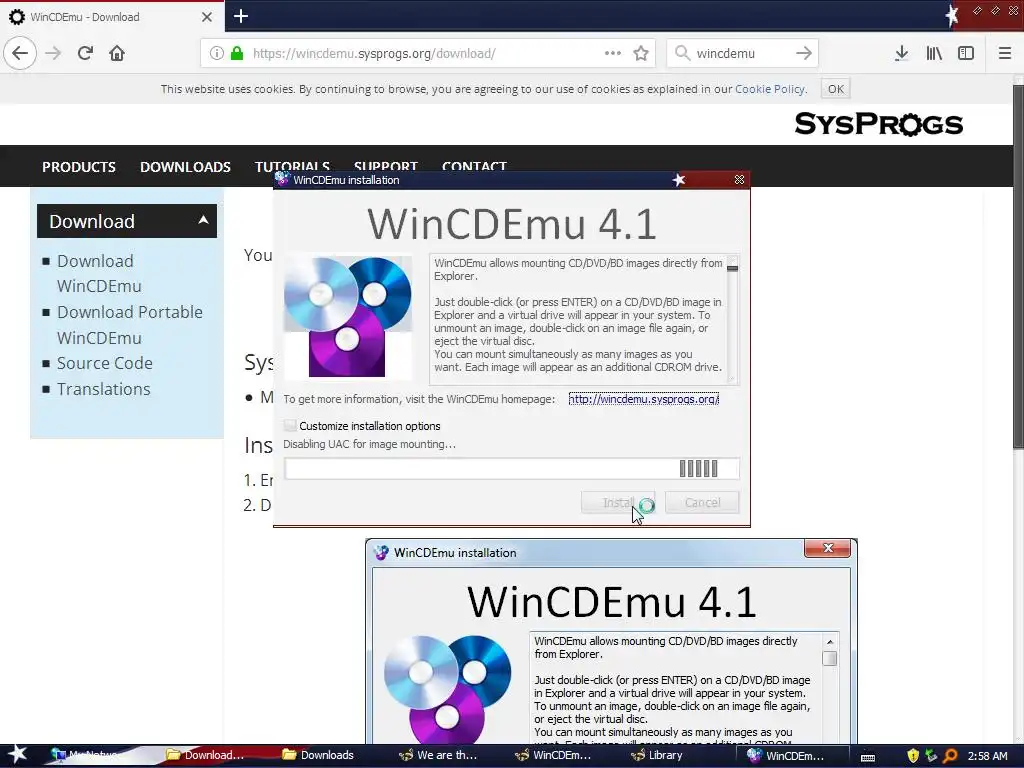The width and height of the screenshot is (1024, 768).
Task: Close the WinCDEmu installation dialog
Action: [x=739, y=180]
